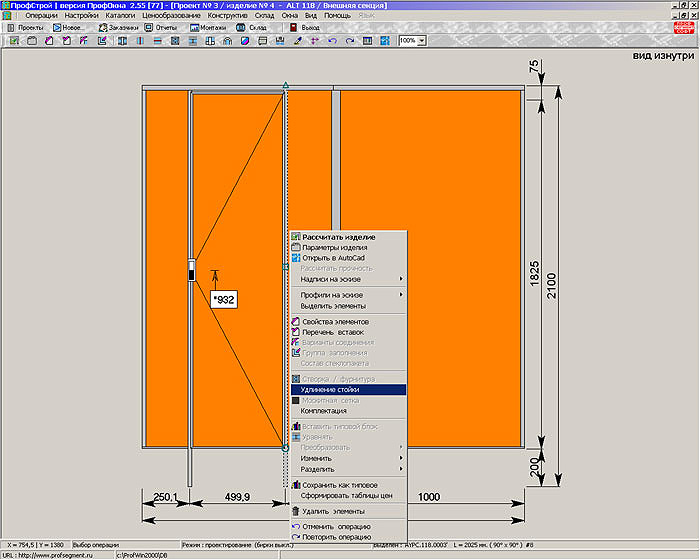
Task: Select Рассчитать изделие in context menu
Action: 339,237
